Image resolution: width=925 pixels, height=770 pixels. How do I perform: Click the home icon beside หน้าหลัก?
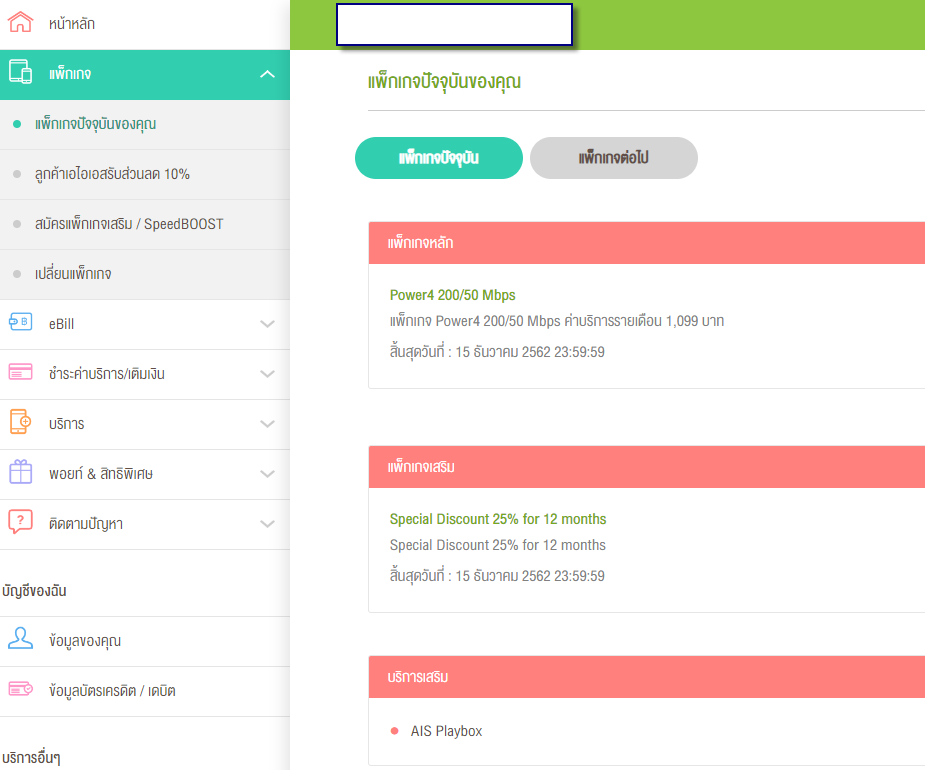coord(20,22)
